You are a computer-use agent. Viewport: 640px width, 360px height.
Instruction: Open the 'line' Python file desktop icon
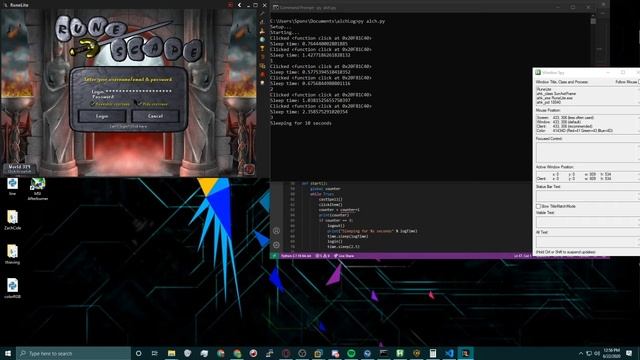tap(12, 187)
